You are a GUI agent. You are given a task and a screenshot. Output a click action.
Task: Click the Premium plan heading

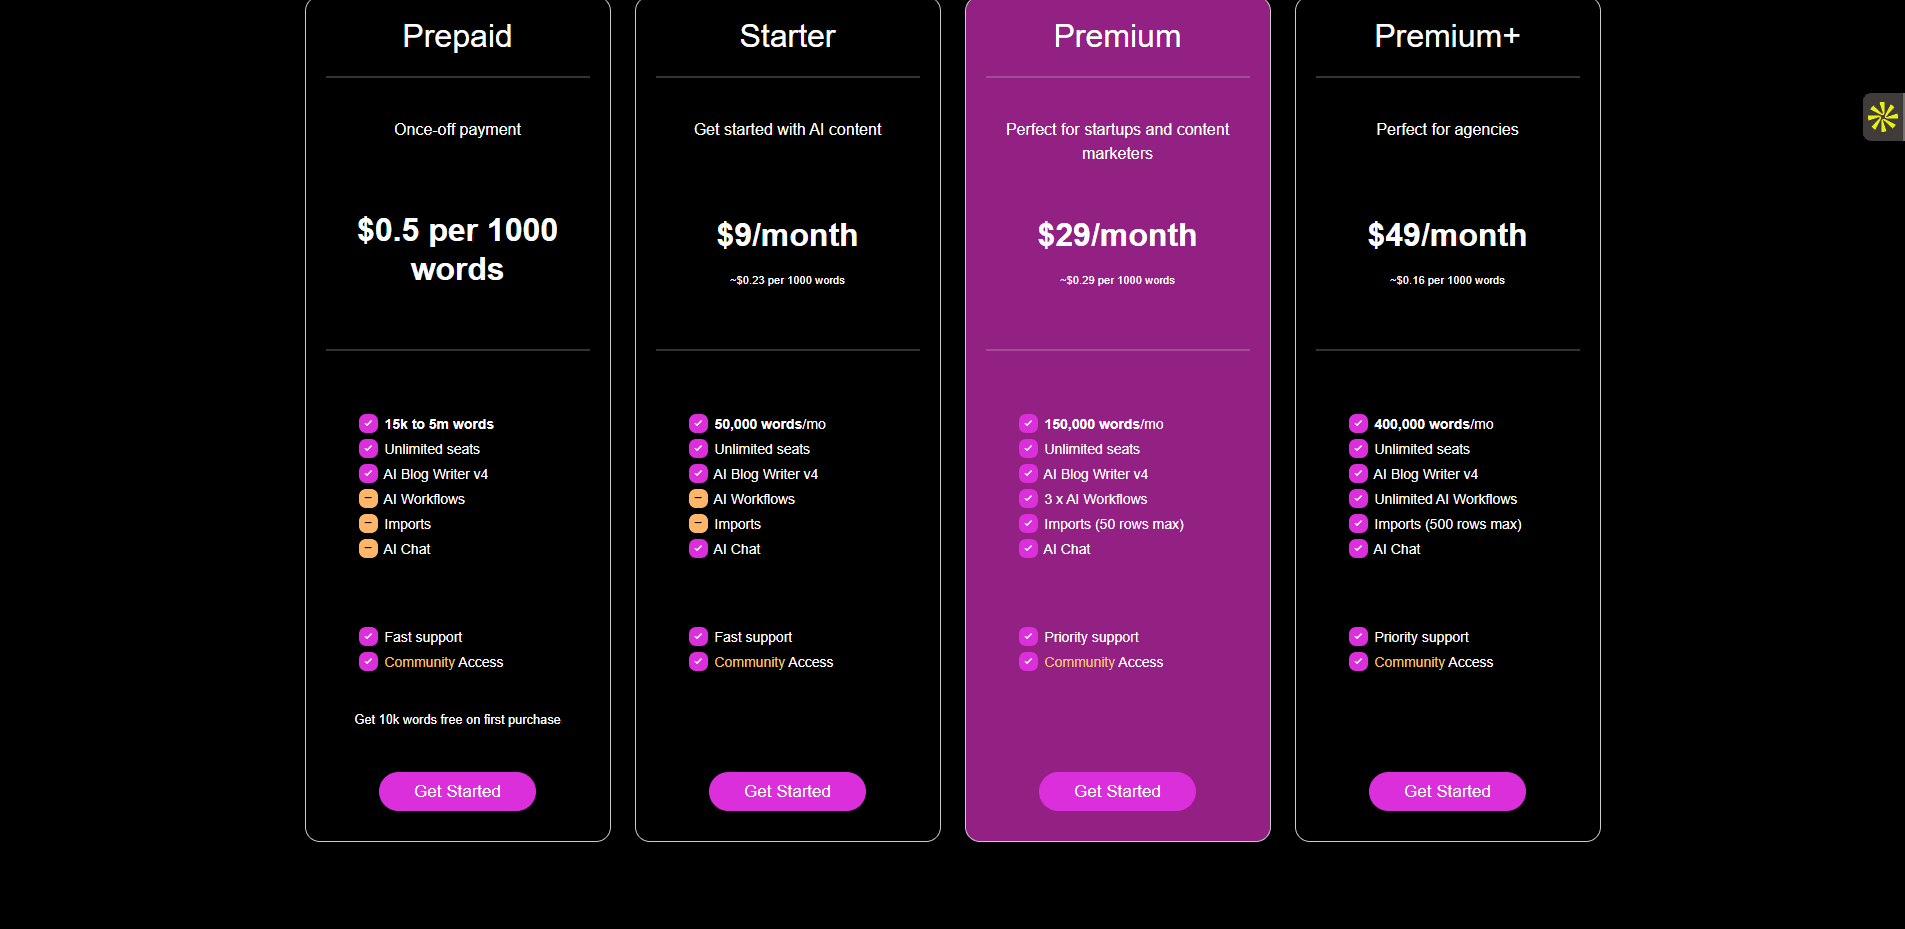[x=1117, y=36]
